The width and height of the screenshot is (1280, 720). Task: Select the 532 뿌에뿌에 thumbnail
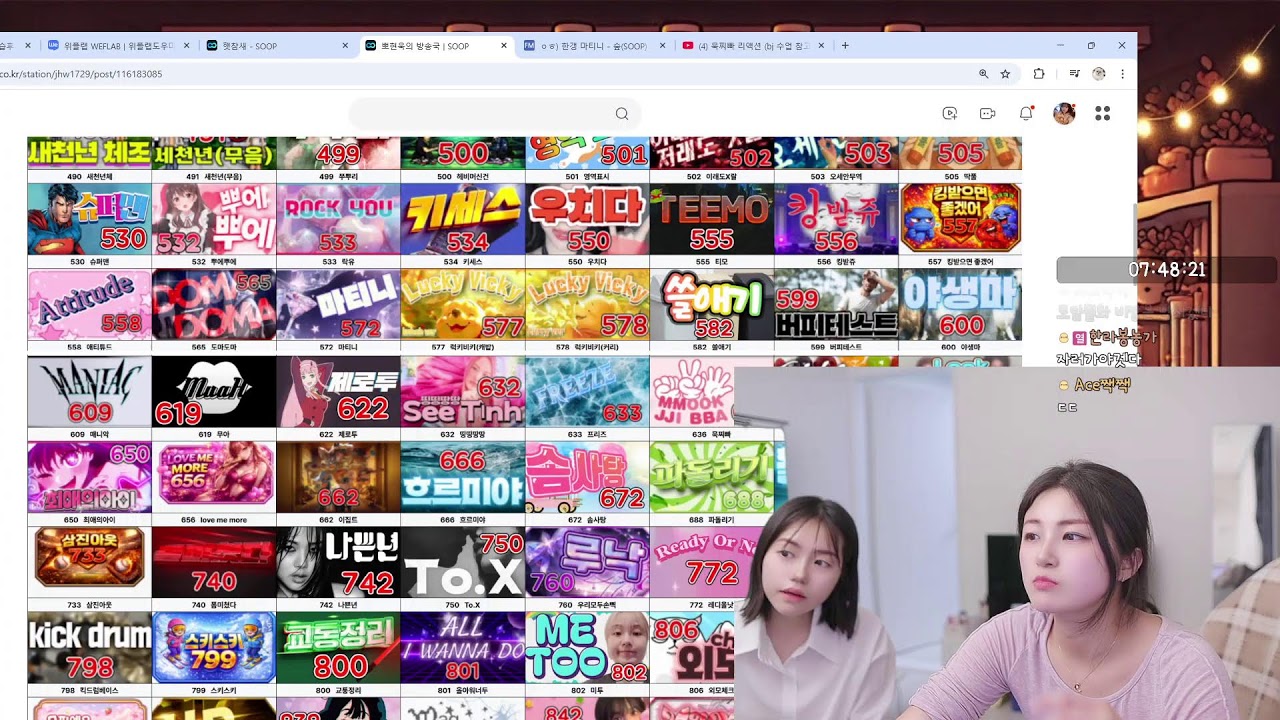point(214,218)
